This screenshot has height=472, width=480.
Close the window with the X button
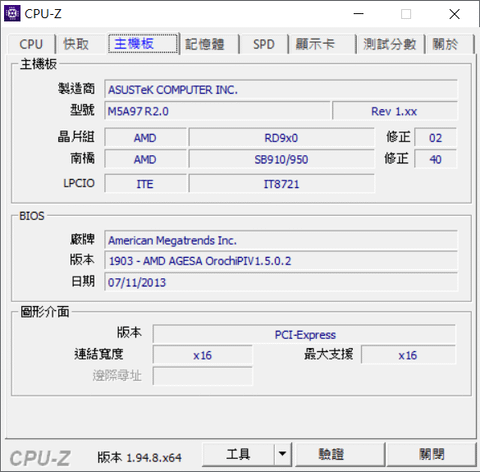[x=454, y=14]
